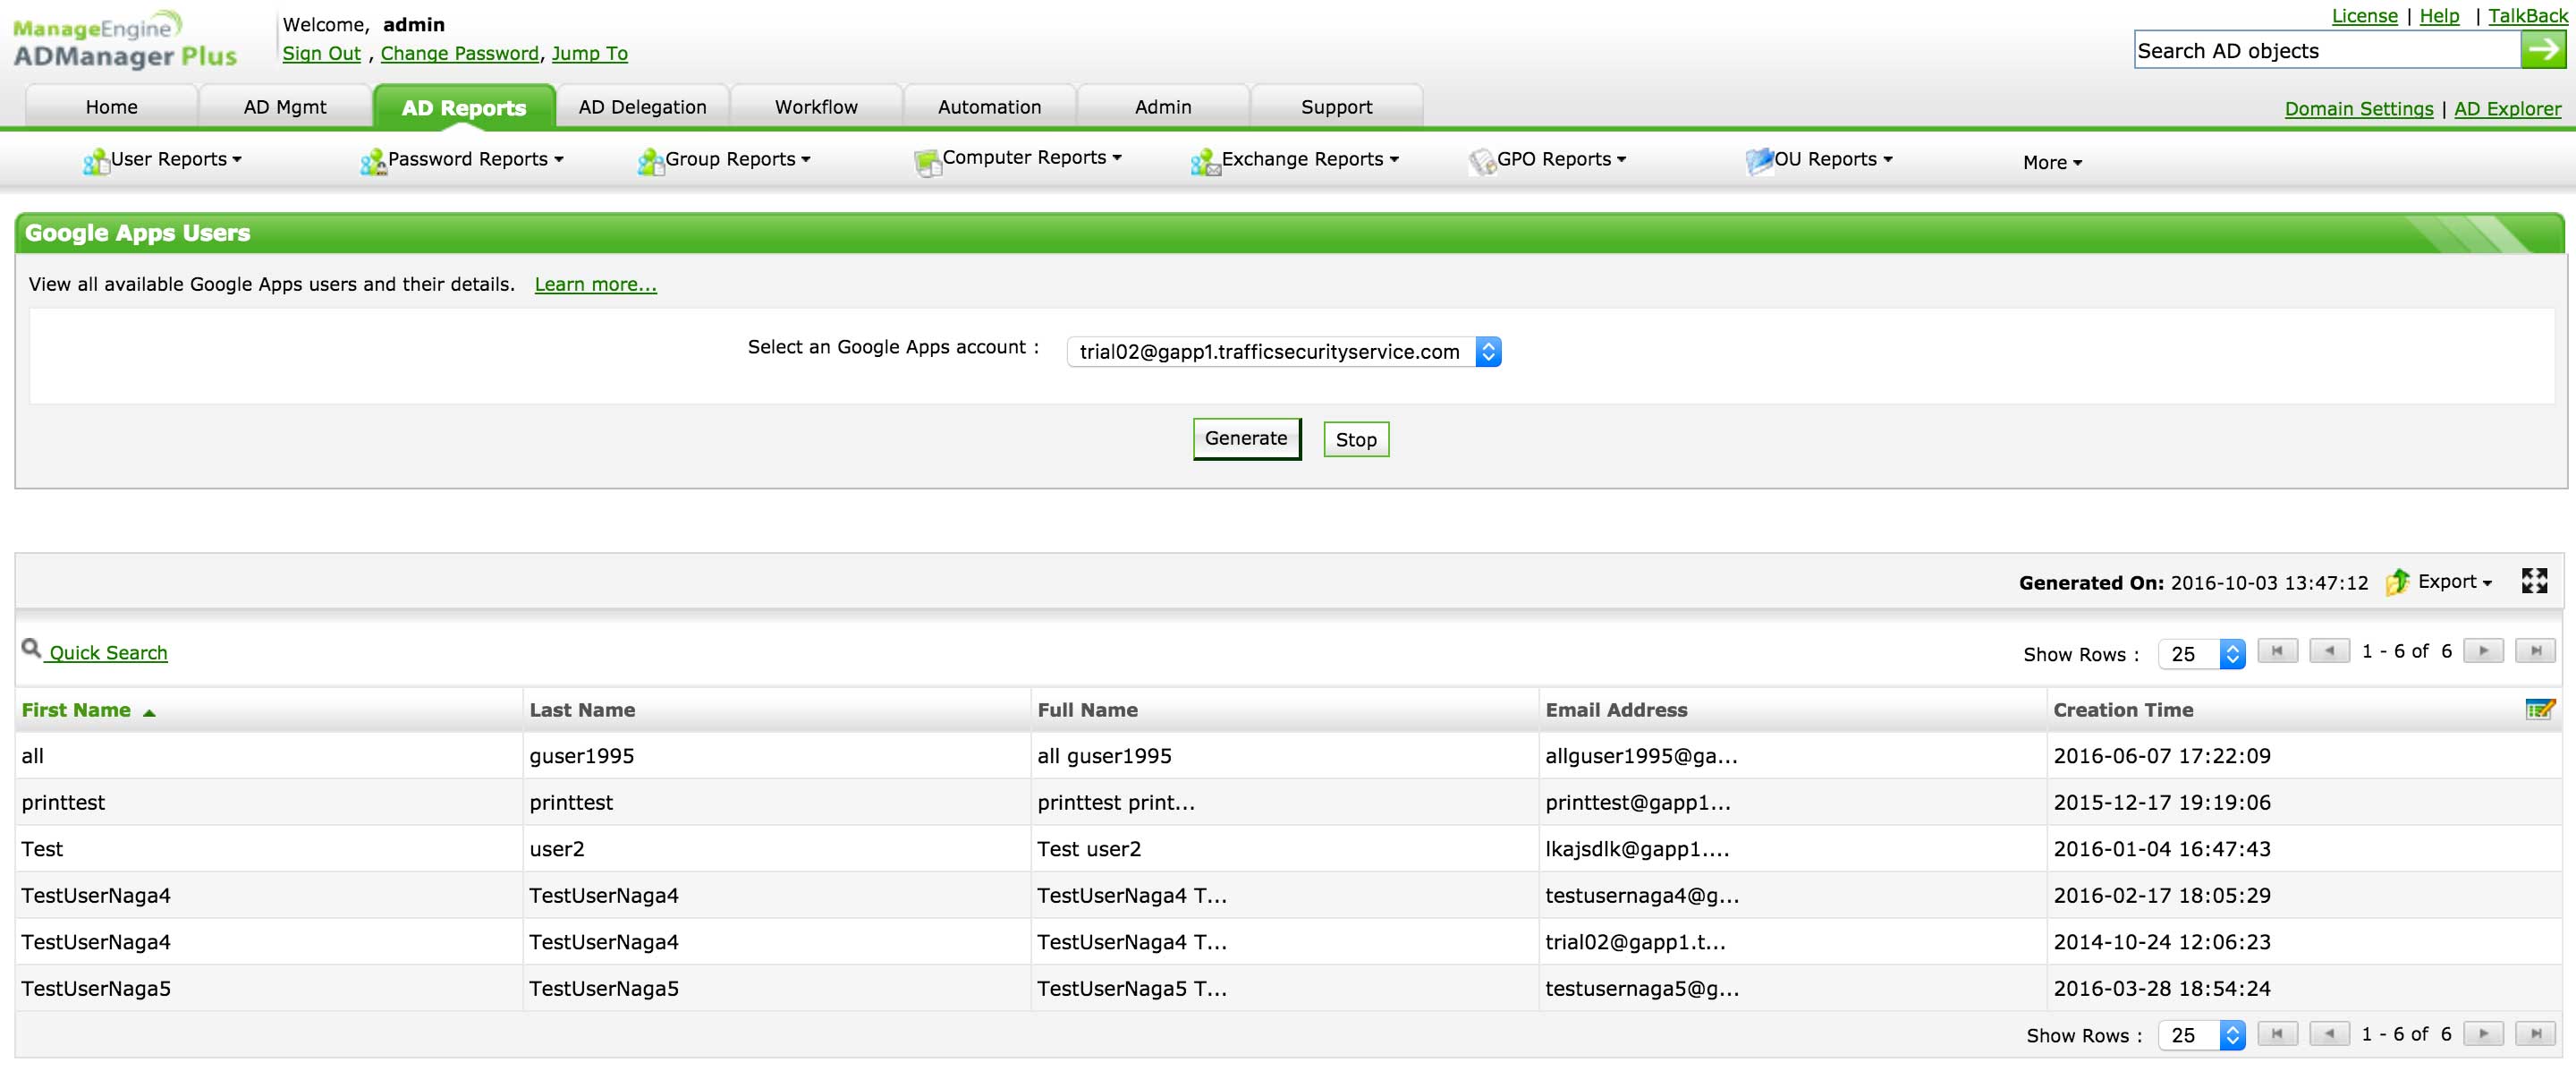Screen dimensions: 2576x1071
Task: Switch to the AD Delegation tab
Action: (642, 107)
